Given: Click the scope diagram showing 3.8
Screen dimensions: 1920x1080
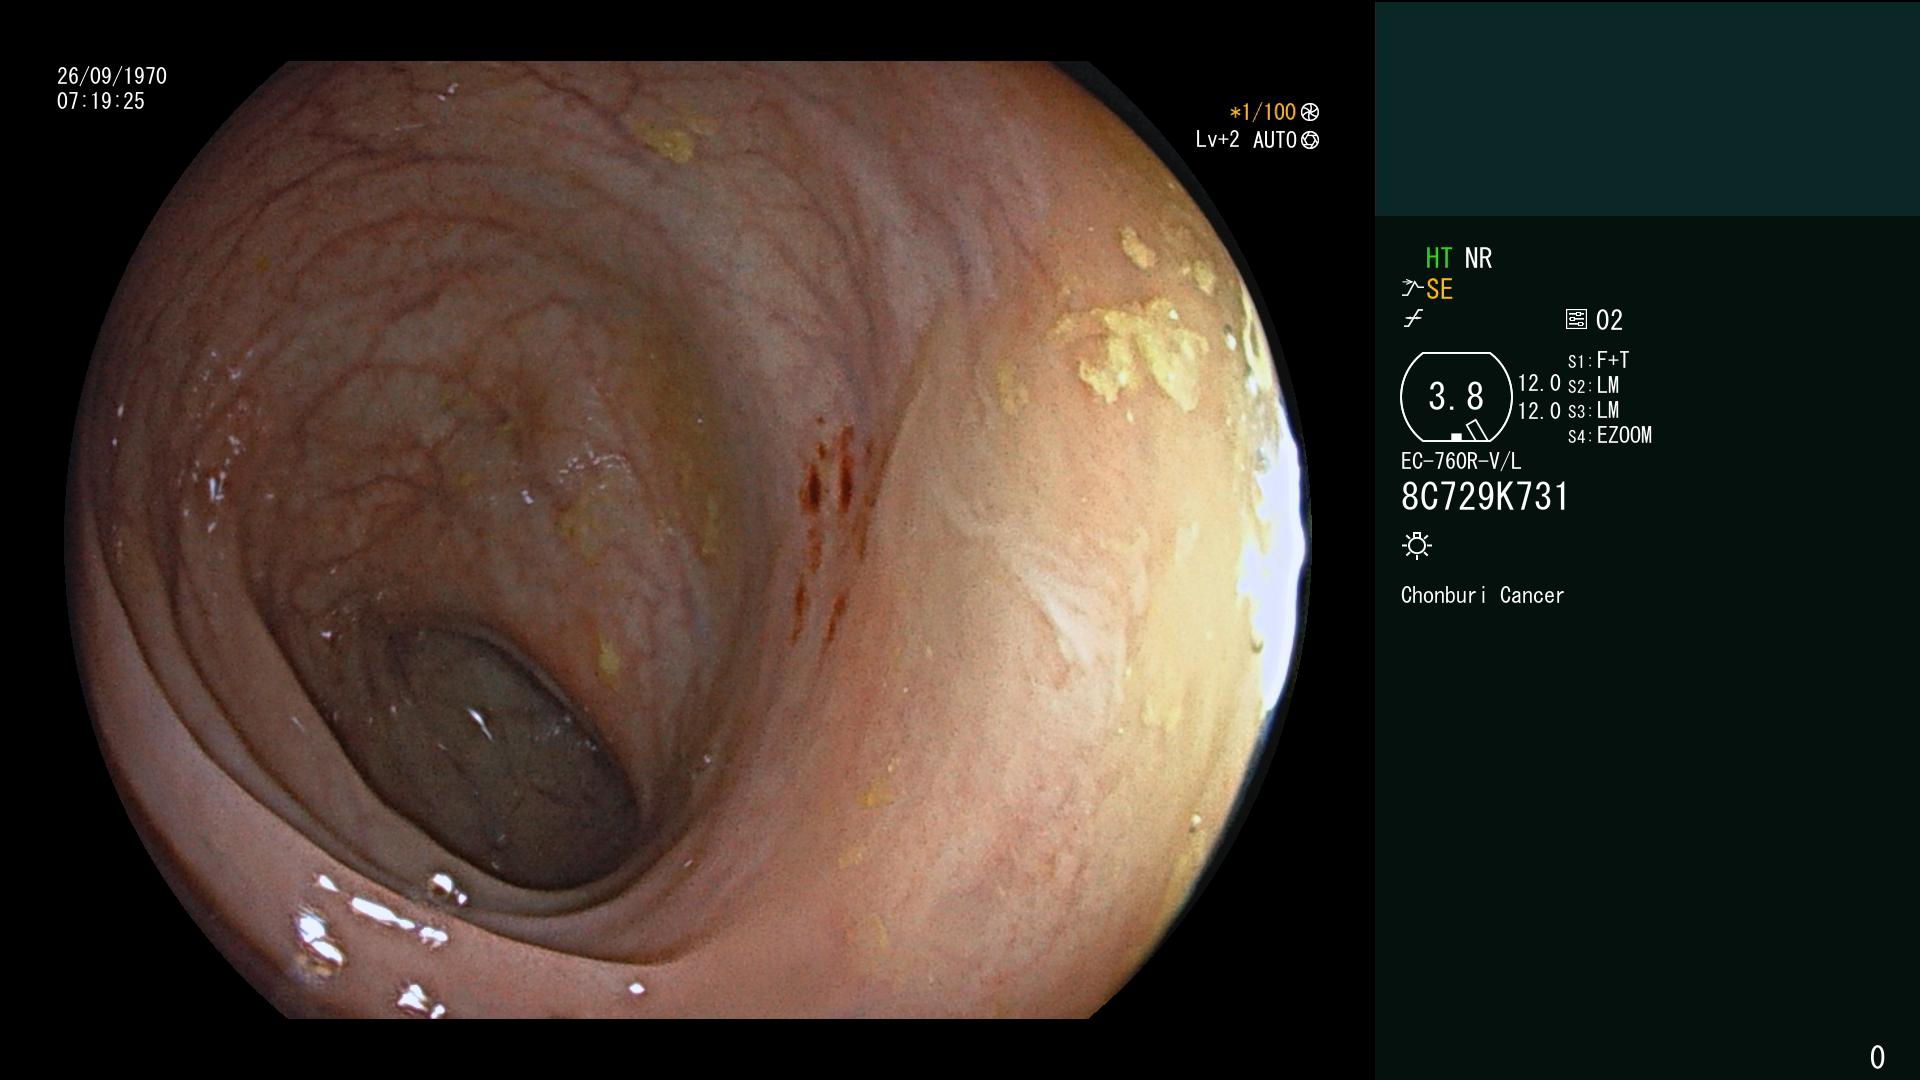Looking at the screenshot, I should pos(1456,397).
